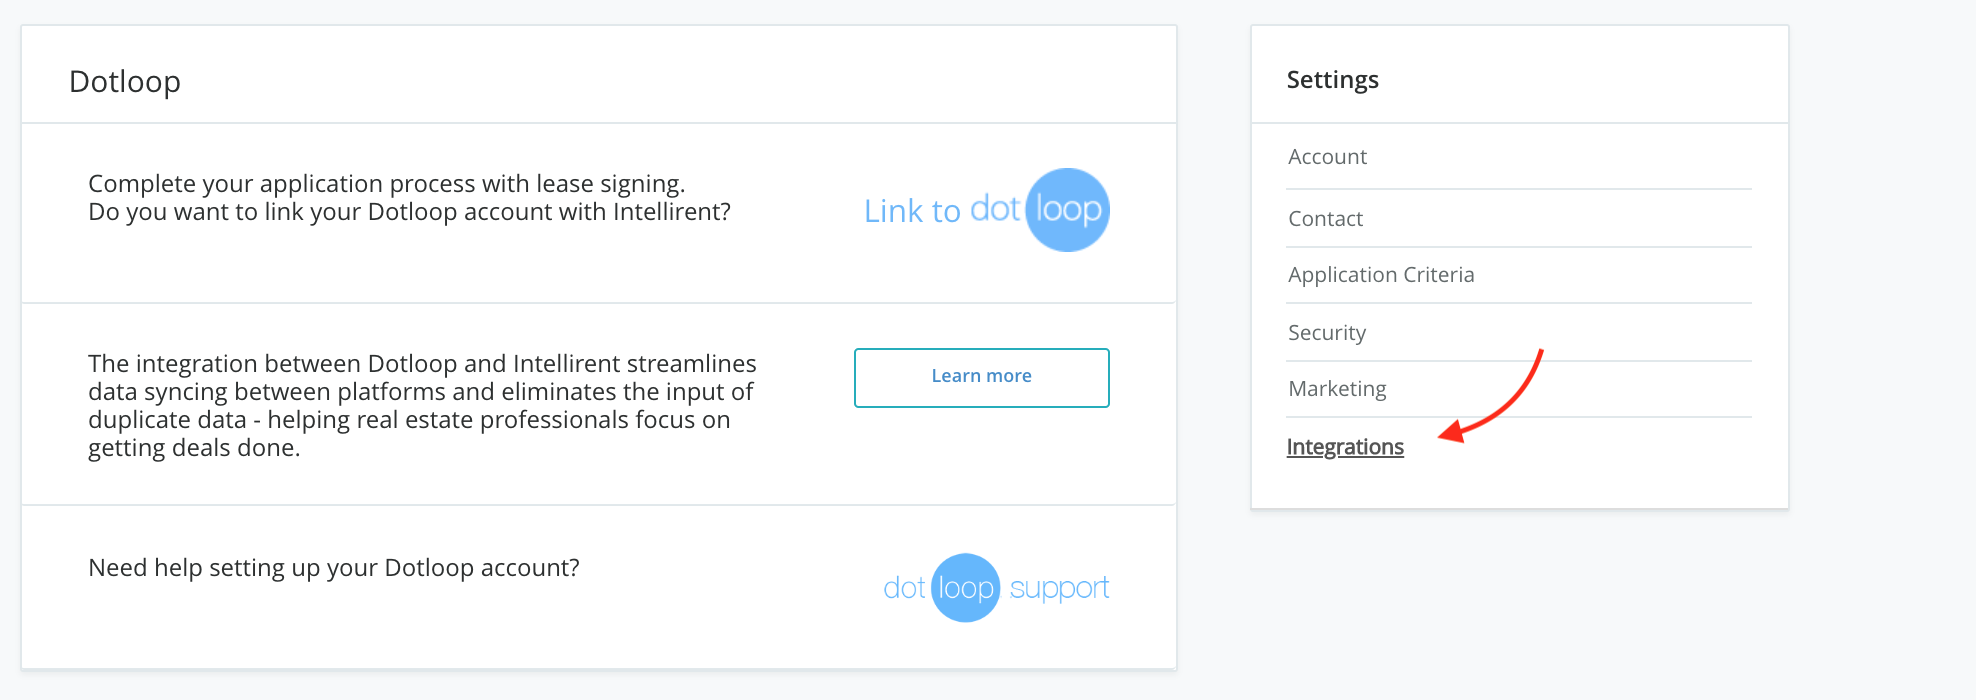
Task: Open the Security settings section
Action: [1327, 333]
